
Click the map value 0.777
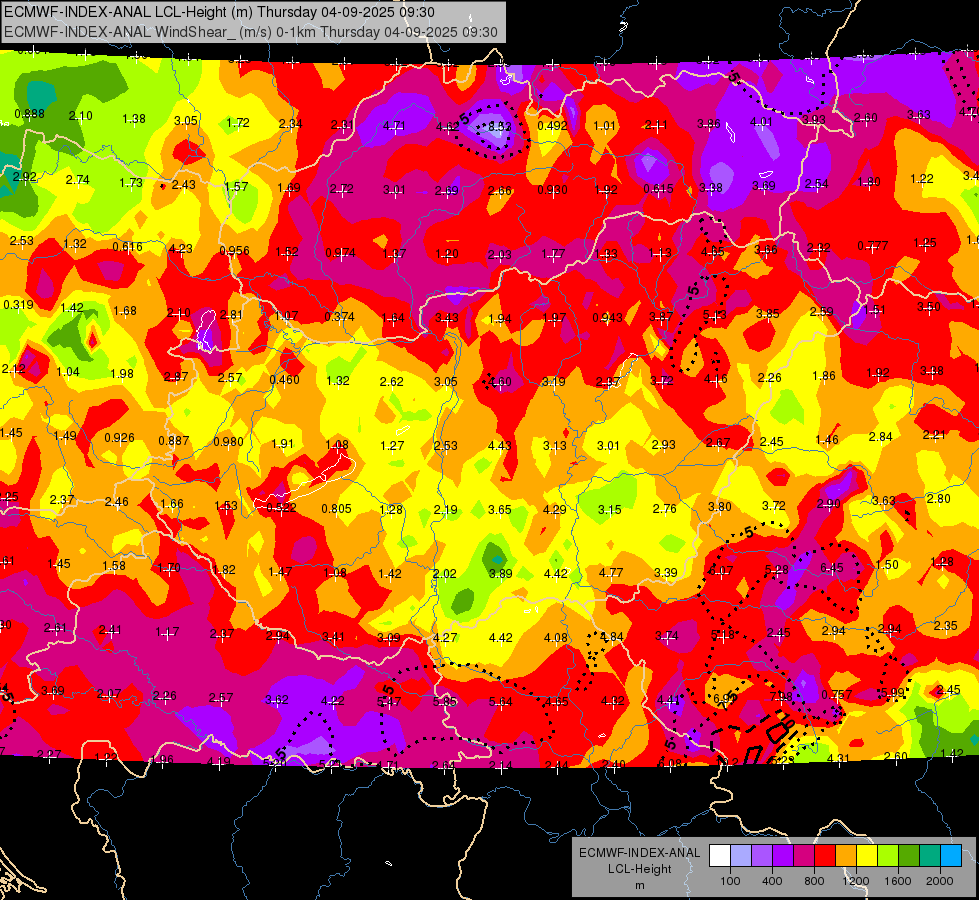tap(873, 245)
